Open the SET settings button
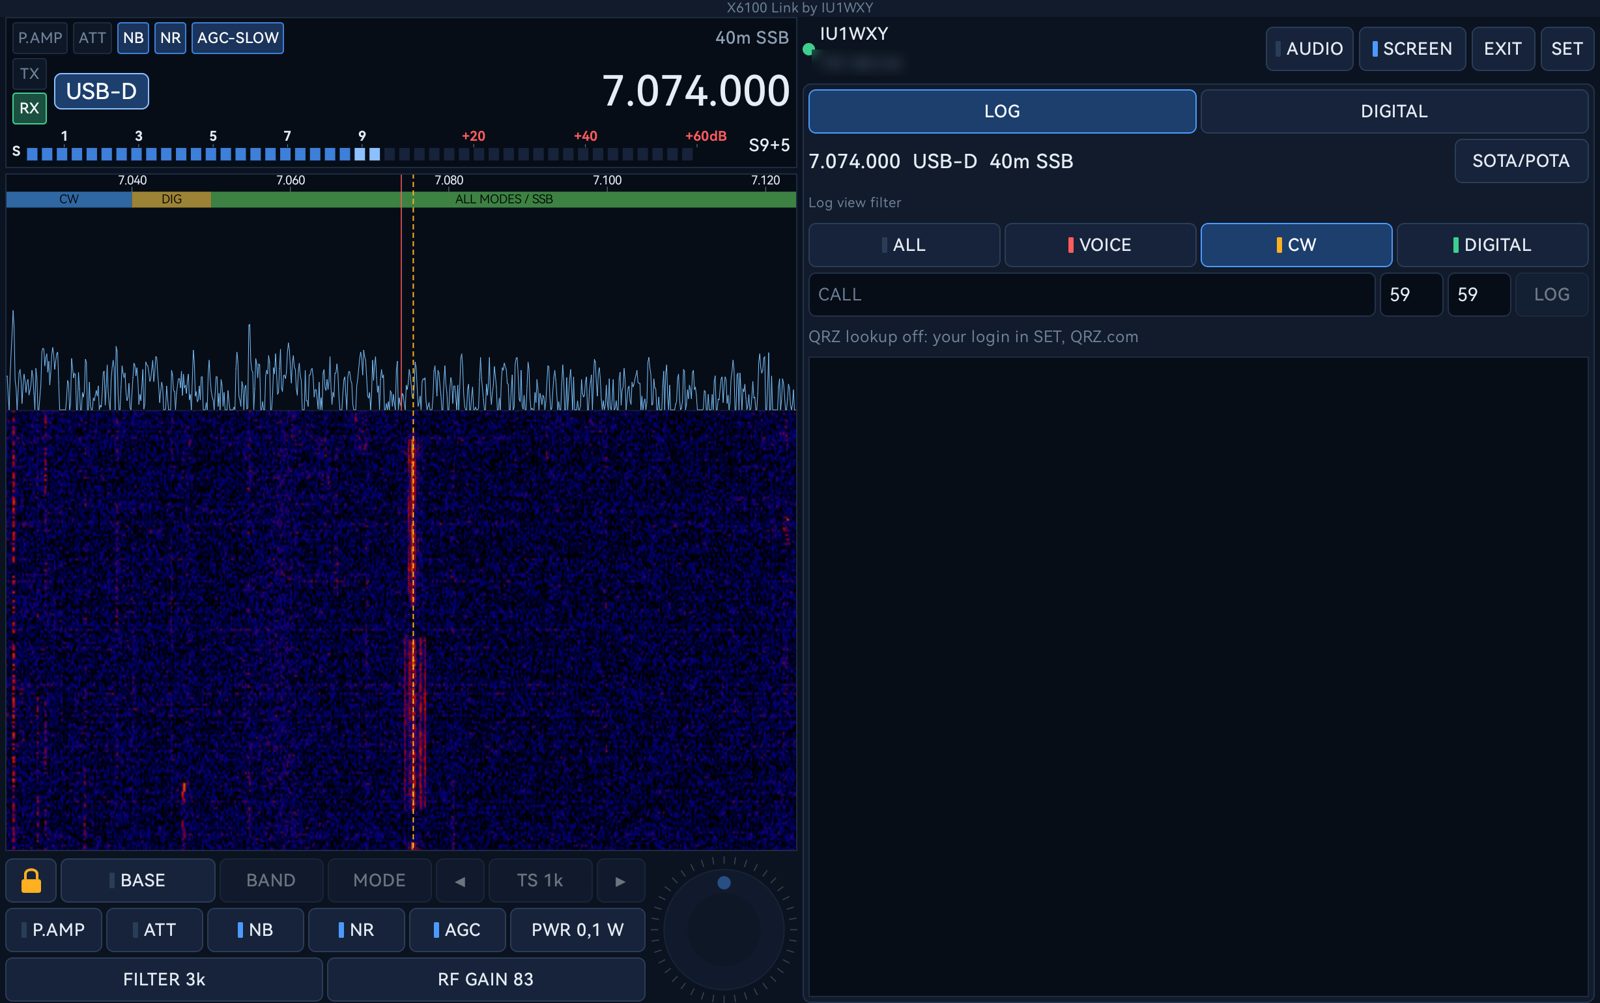 (x=1567, y=48)
